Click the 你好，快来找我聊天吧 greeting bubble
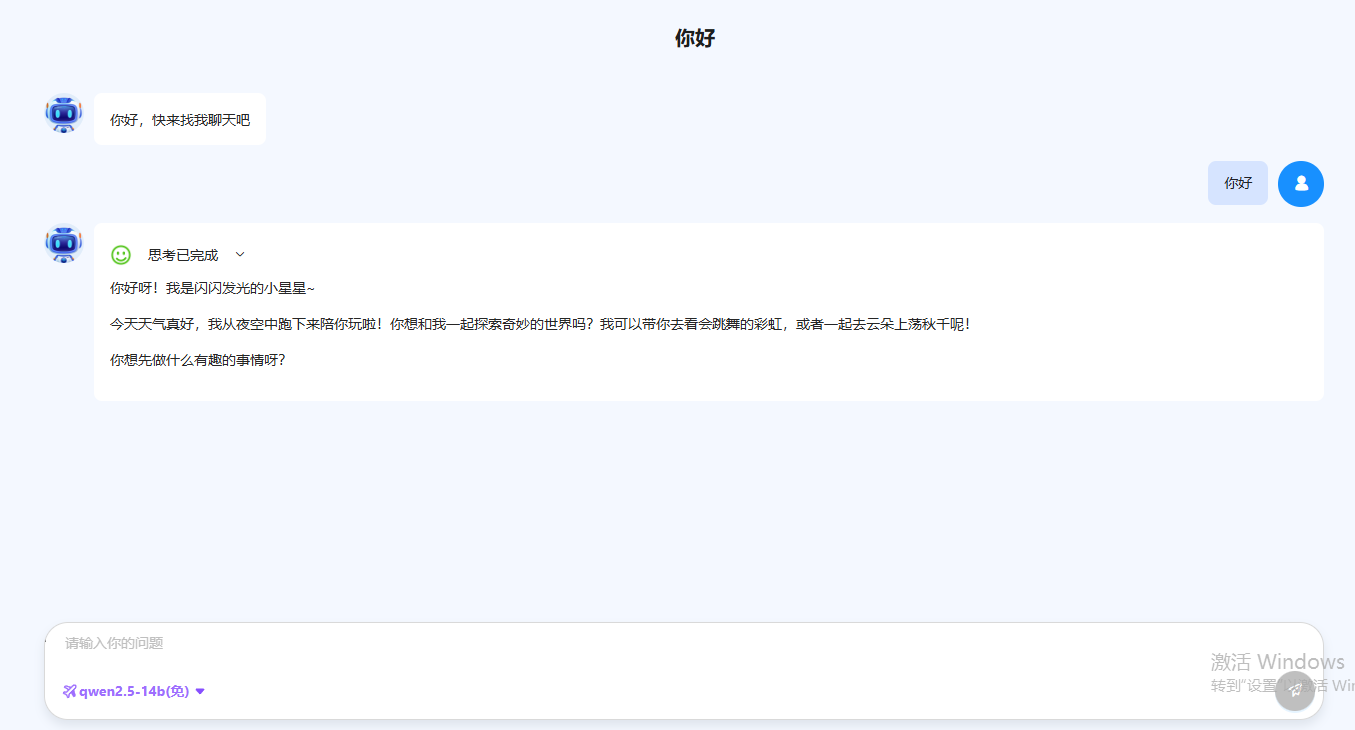The image size is (1355, 730). coord(180,120)
